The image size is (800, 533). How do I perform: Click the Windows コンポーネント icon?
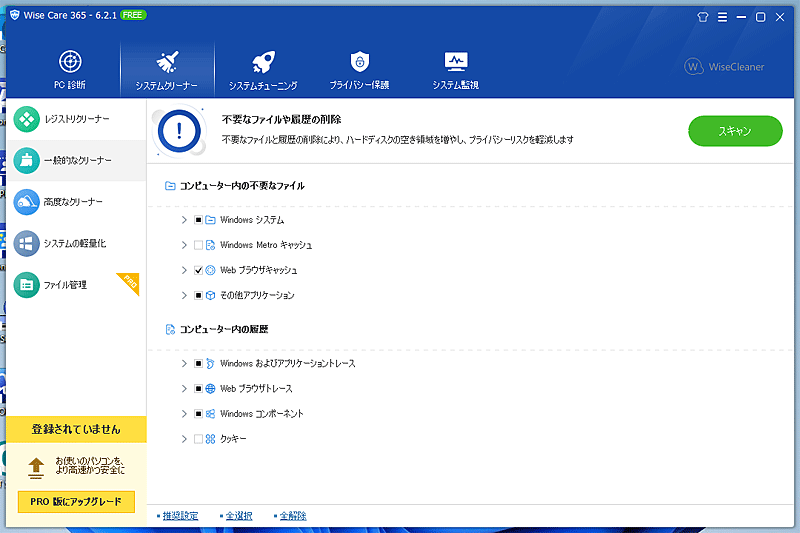(x=210, y=414)
